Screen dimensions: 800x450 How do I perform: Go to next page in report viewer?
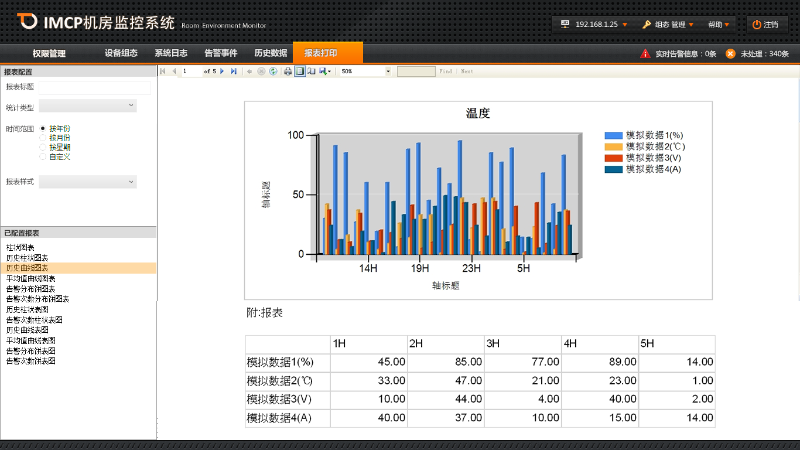[224, 72]
